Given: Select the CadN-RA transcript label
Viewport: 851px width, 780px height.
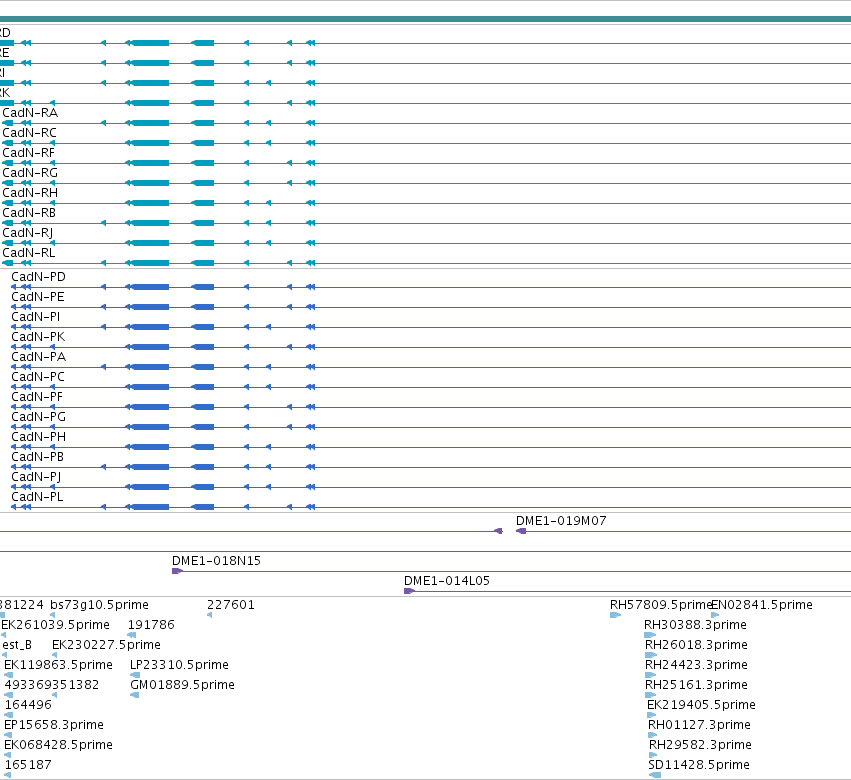Looking at the screenshot, I should point(30,113).
